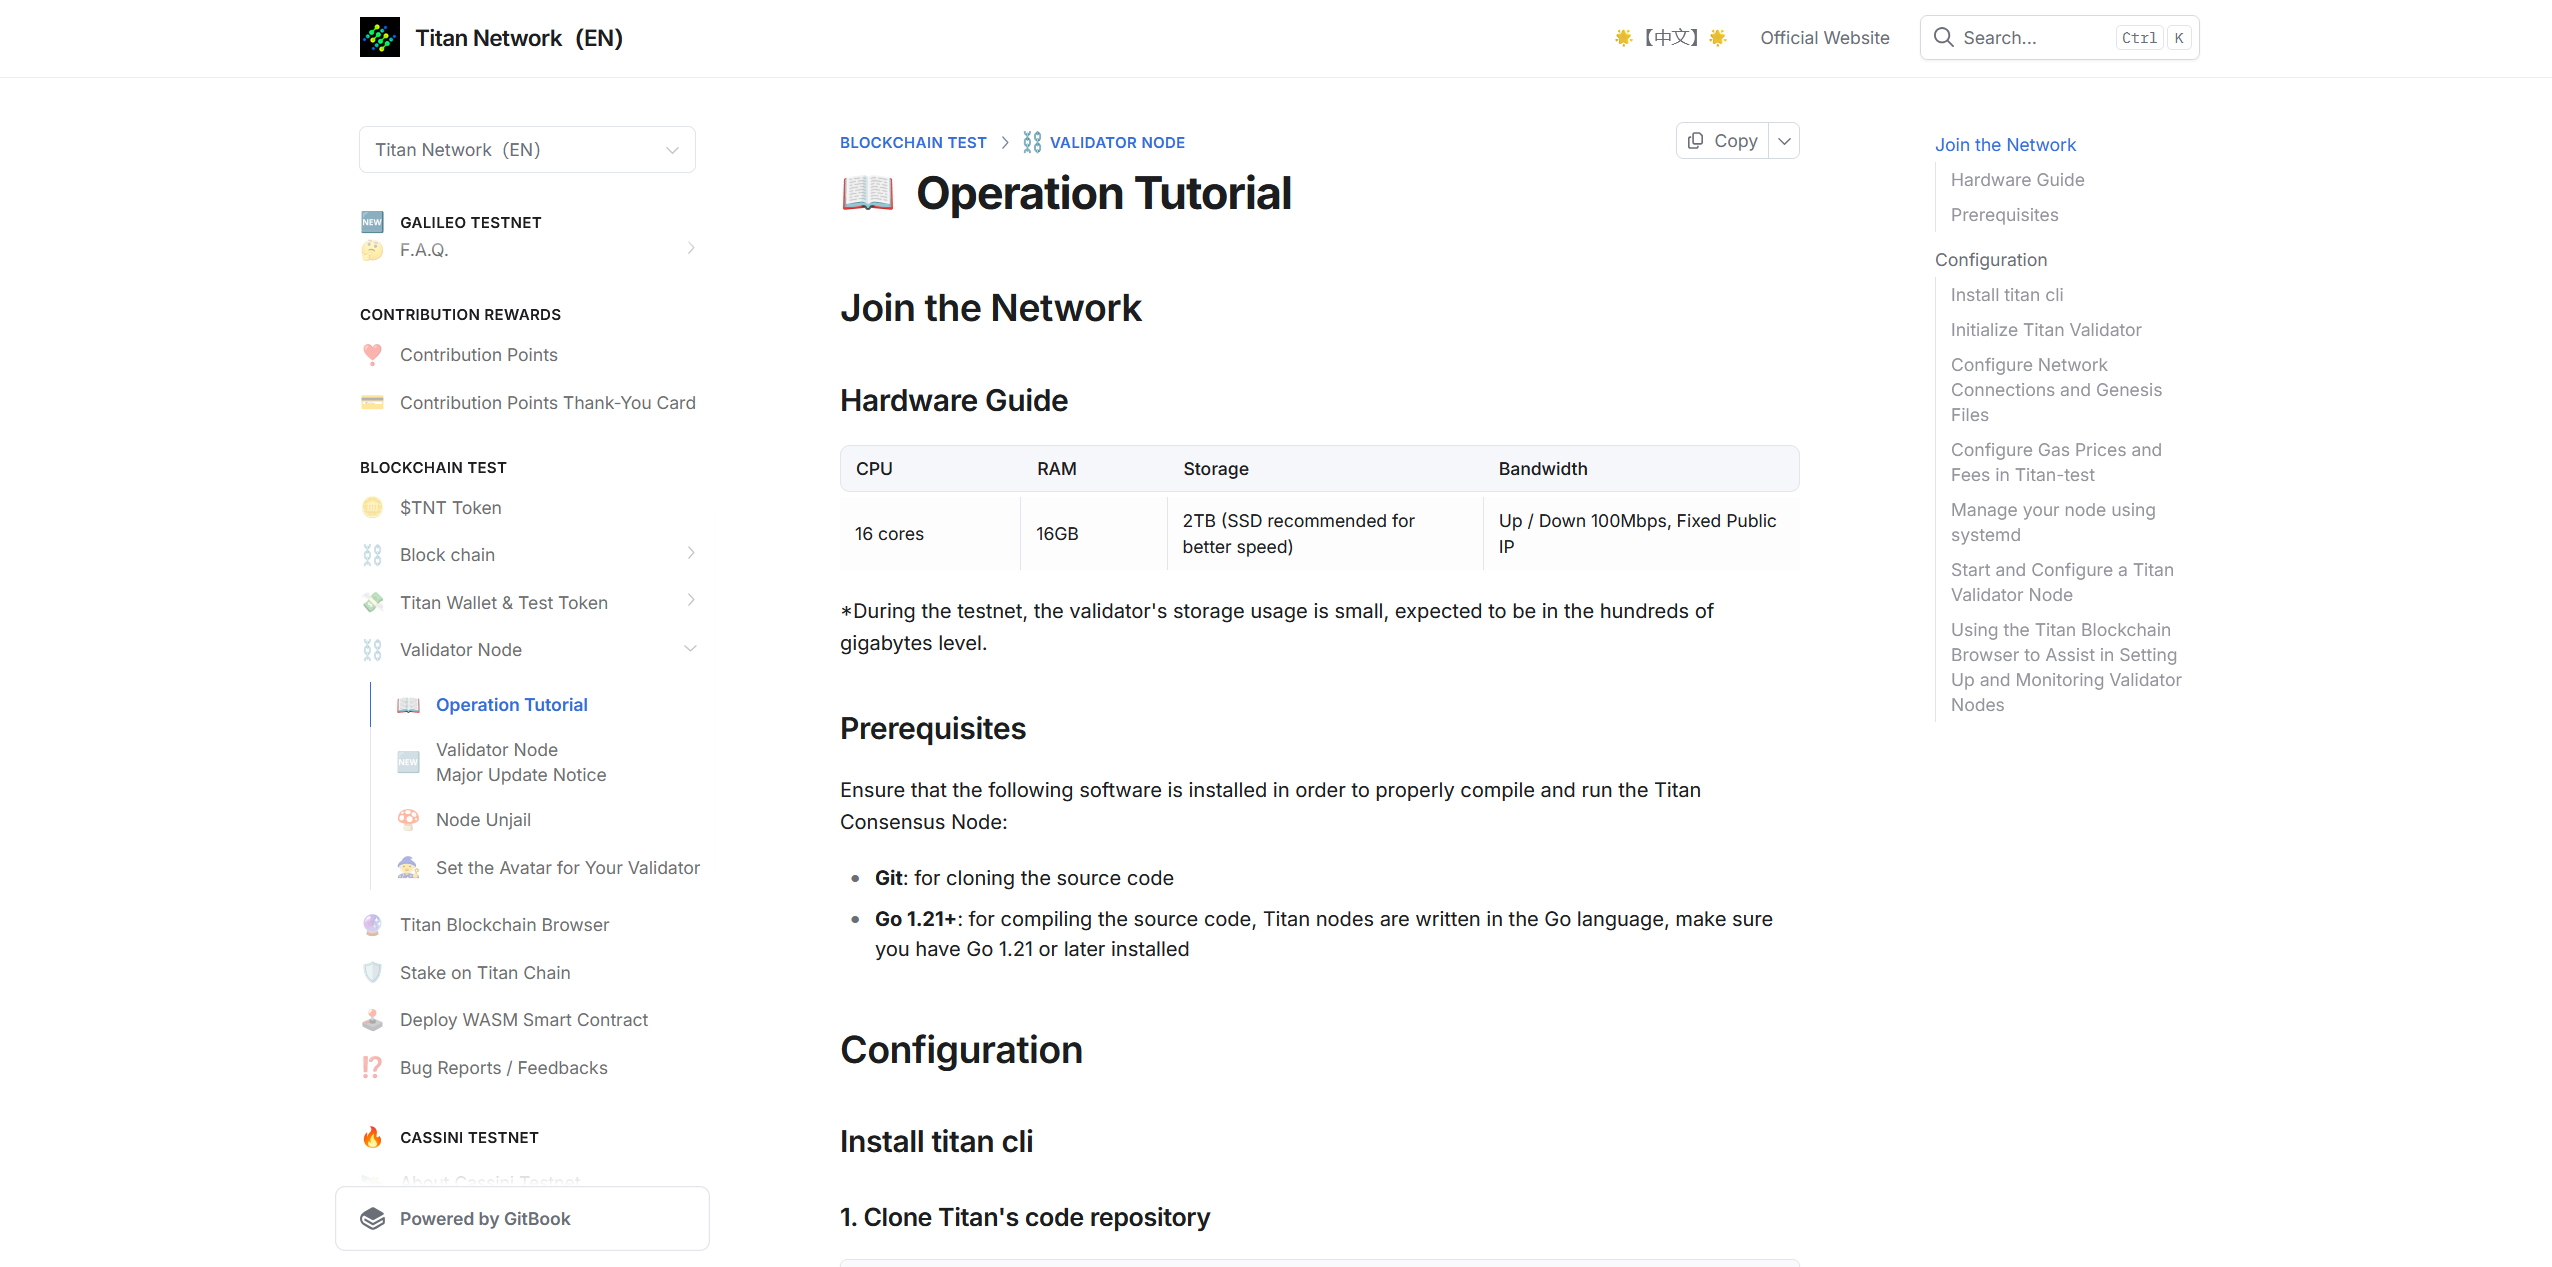Open Bug Reports / Feedbacks page
Image resolution: width=2552 pixels, height=1267 pixels.
pos(503,1067)
